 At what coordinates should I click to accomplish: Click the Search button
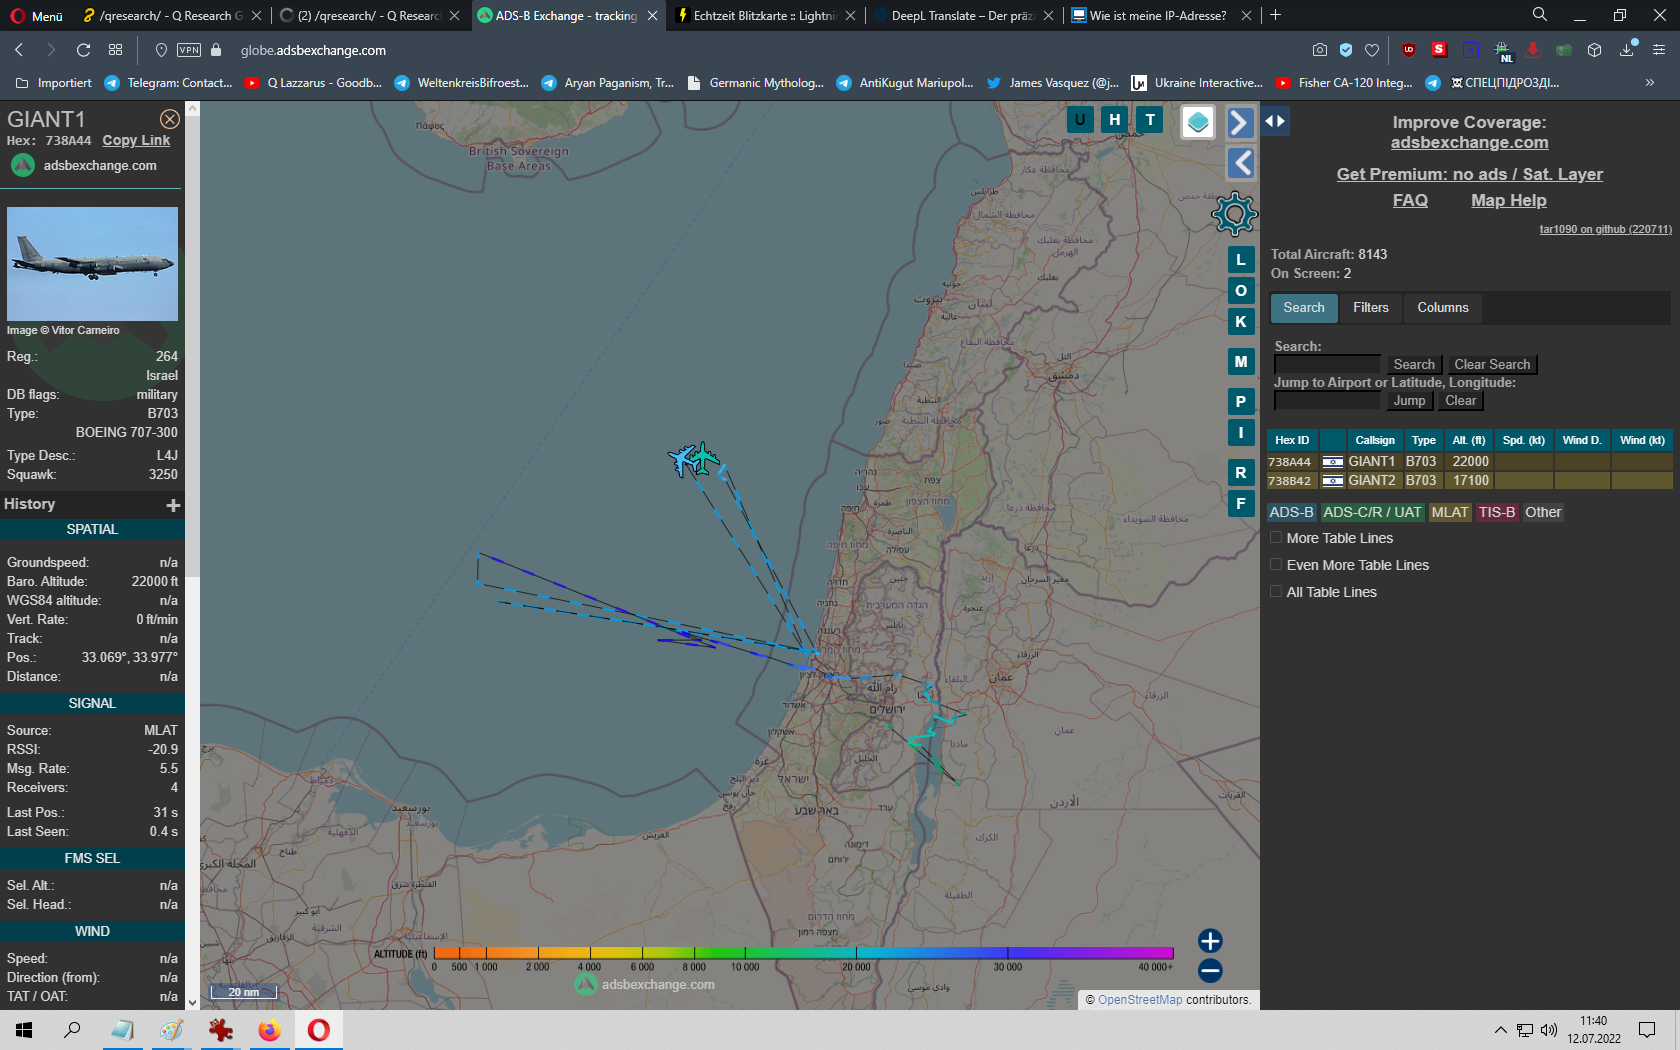tap(1414, 365)
